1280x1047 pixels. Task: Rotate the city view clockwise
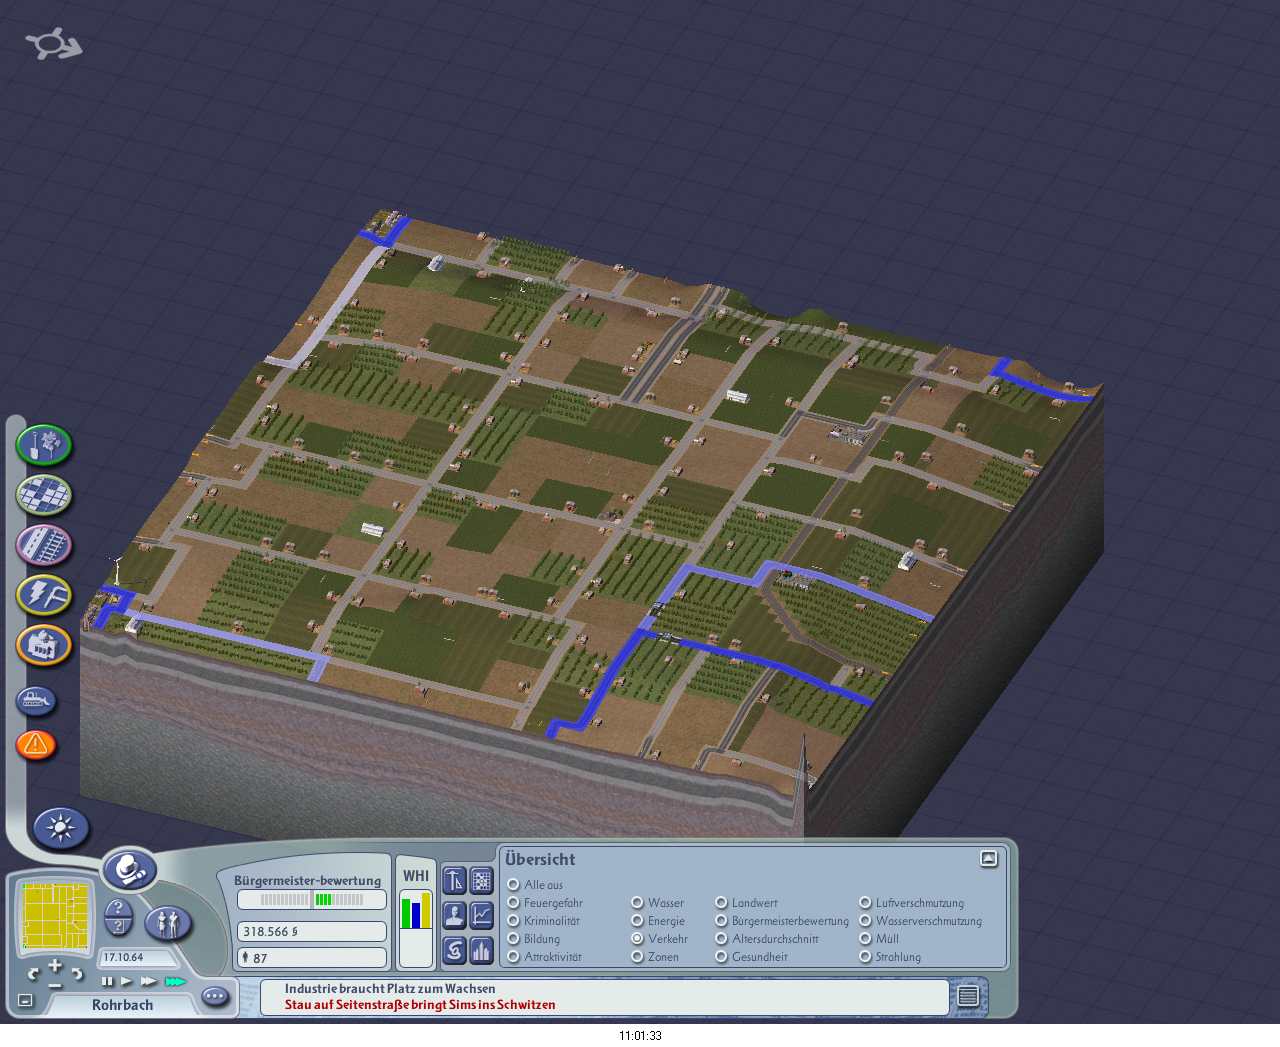pyautogui.click(x=76, y=973)
